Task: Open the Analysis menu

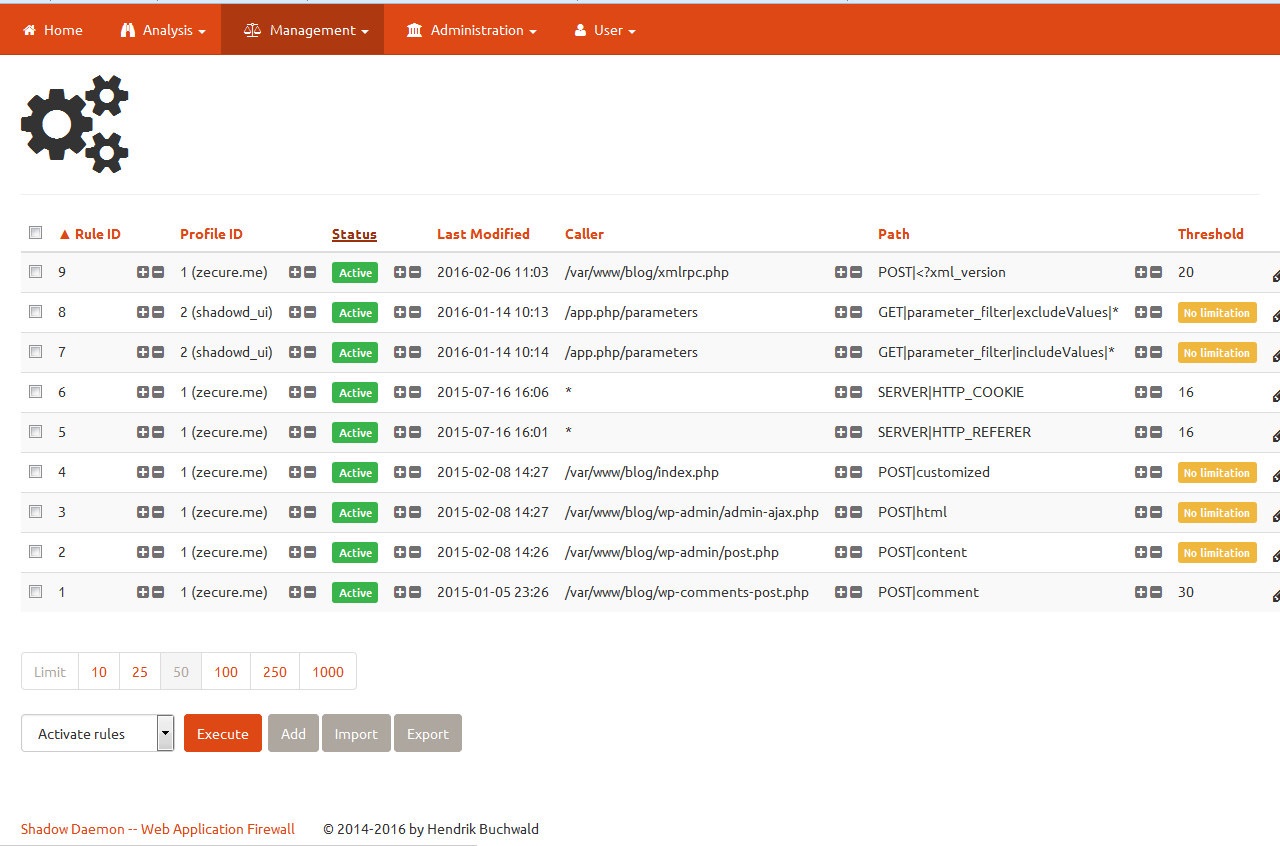Action: click(163, 30)
